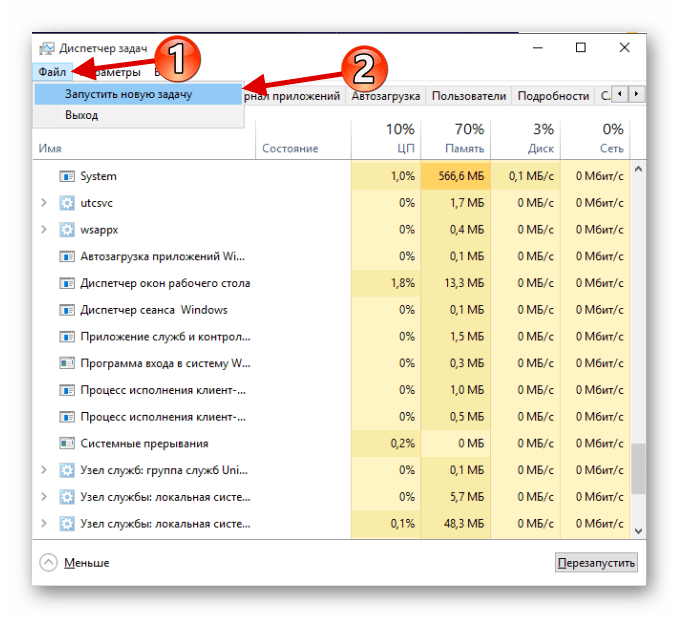Click icon of Системные прерывания
Screen dimensions: 679x618
click(67, 443)
